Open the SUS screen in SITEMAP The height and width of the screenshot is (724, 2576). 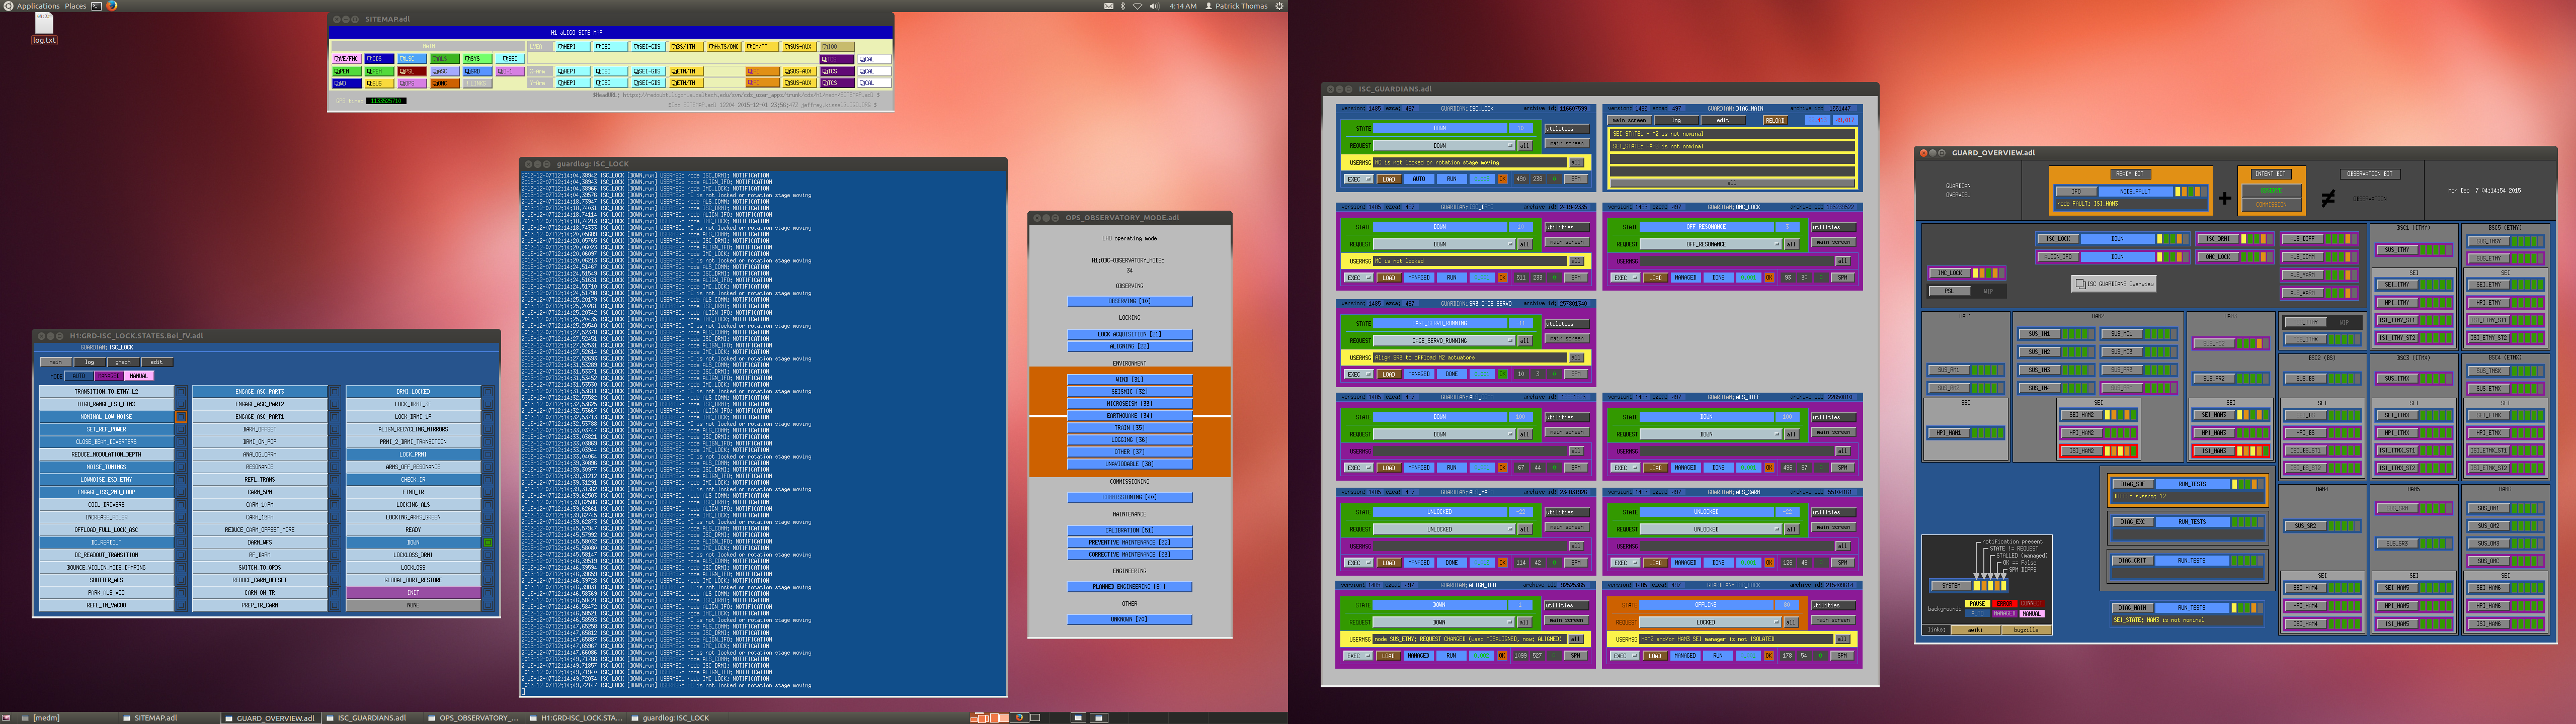click(380, 84)
